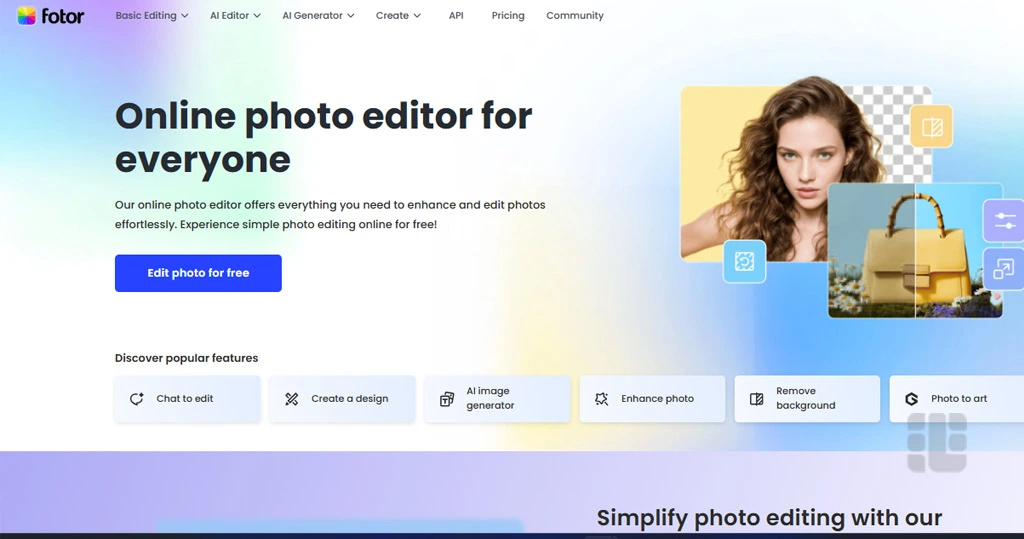Expand the AI Generator dropdown

[318, 16]
